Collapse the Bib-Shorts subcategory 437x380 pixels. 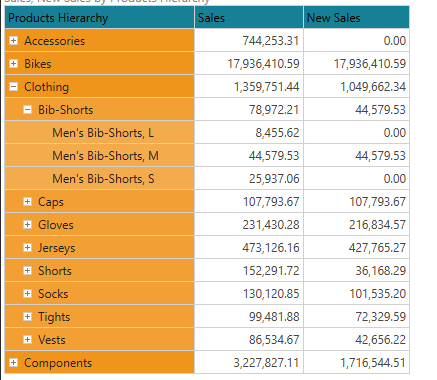(x=27, y=110)
